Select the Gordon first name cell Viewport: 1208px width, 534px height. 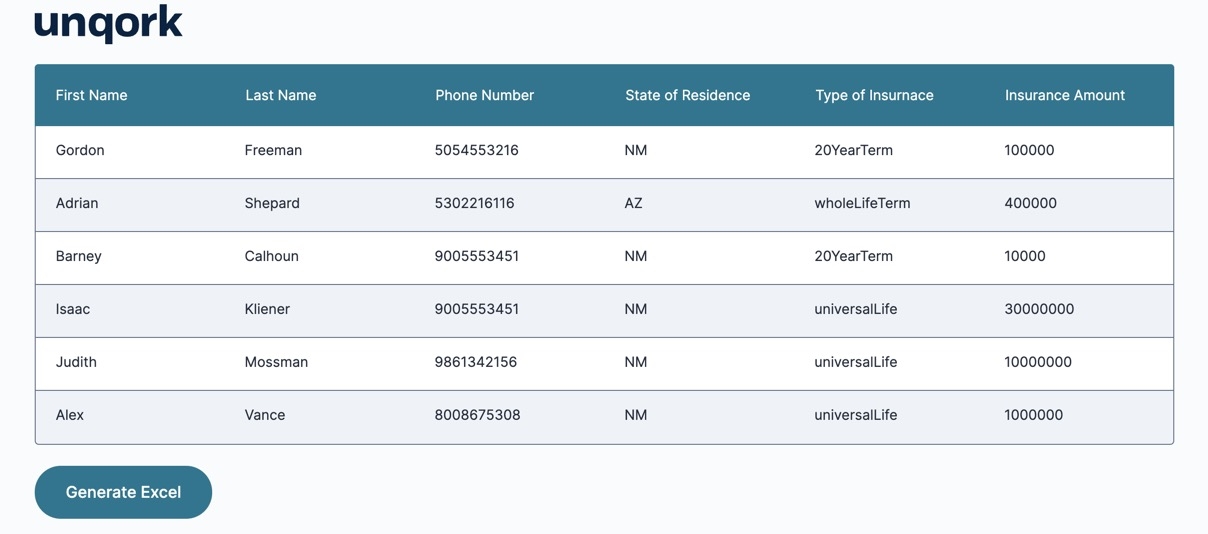(80, 150)
